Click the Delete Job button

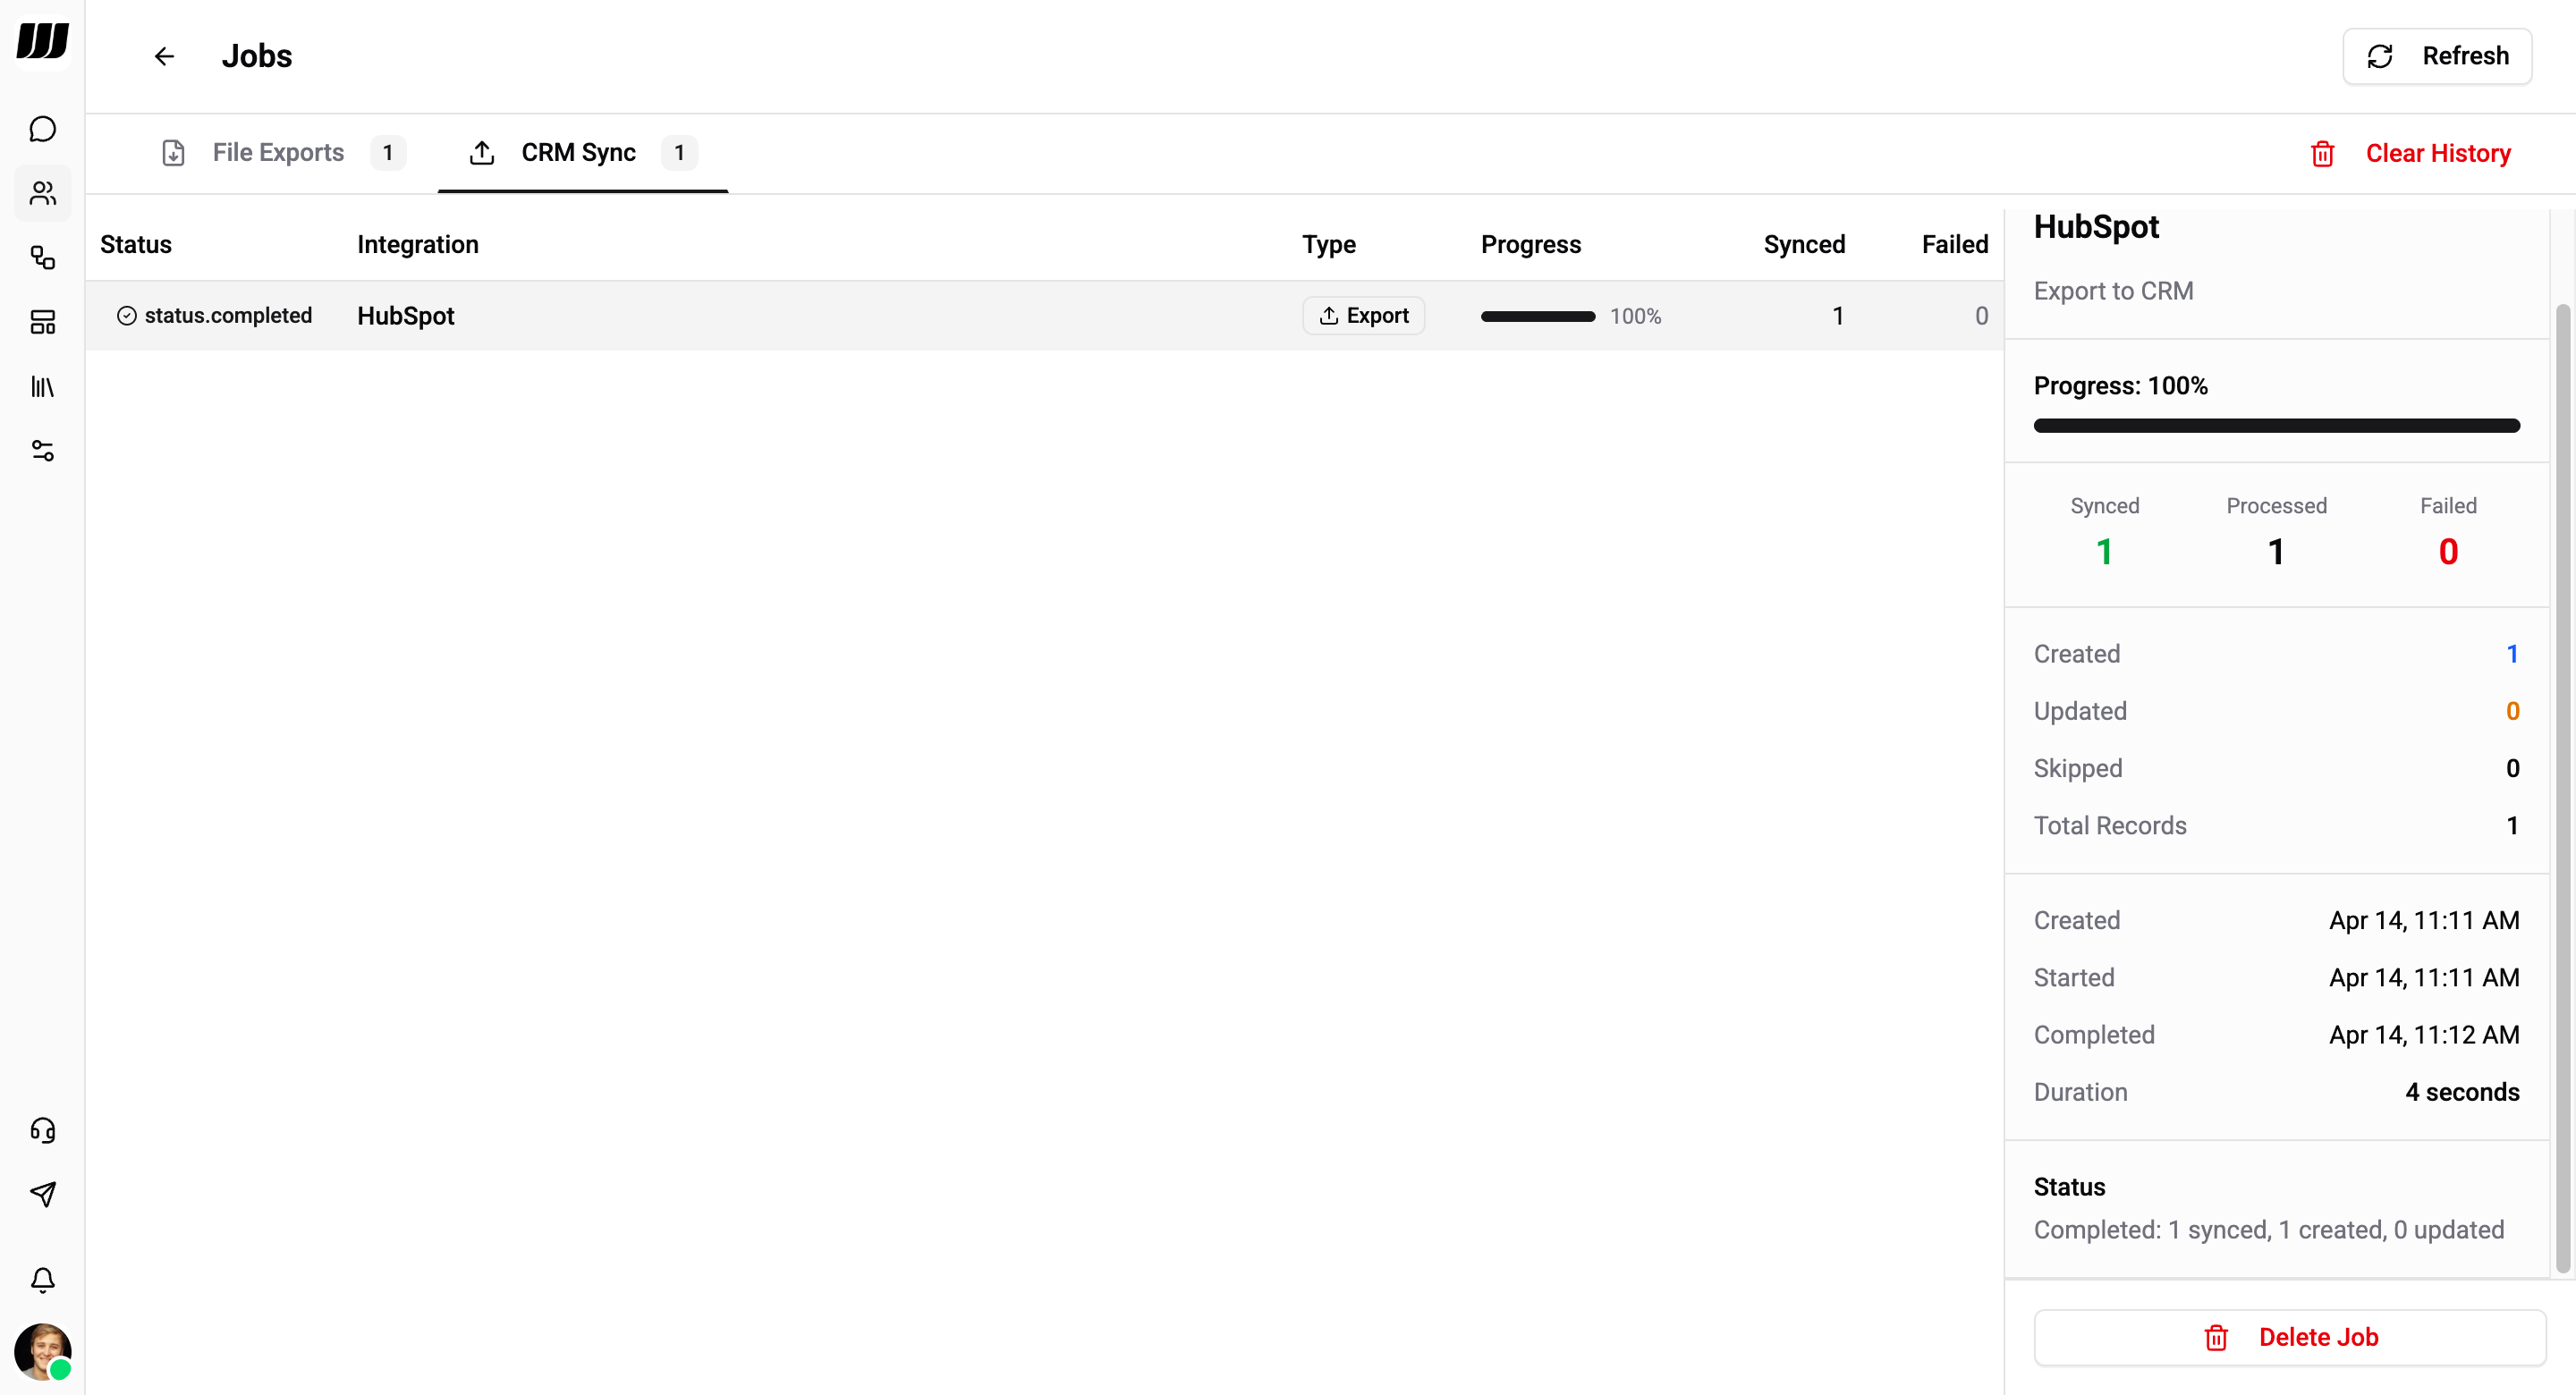click(x=2289, y=1337)
